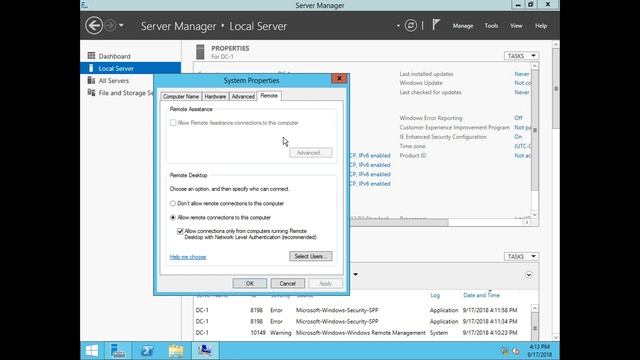This screenshot has width=640, height=360.
Task: Open the Help me choose link
Action: (x=188, y=257)
